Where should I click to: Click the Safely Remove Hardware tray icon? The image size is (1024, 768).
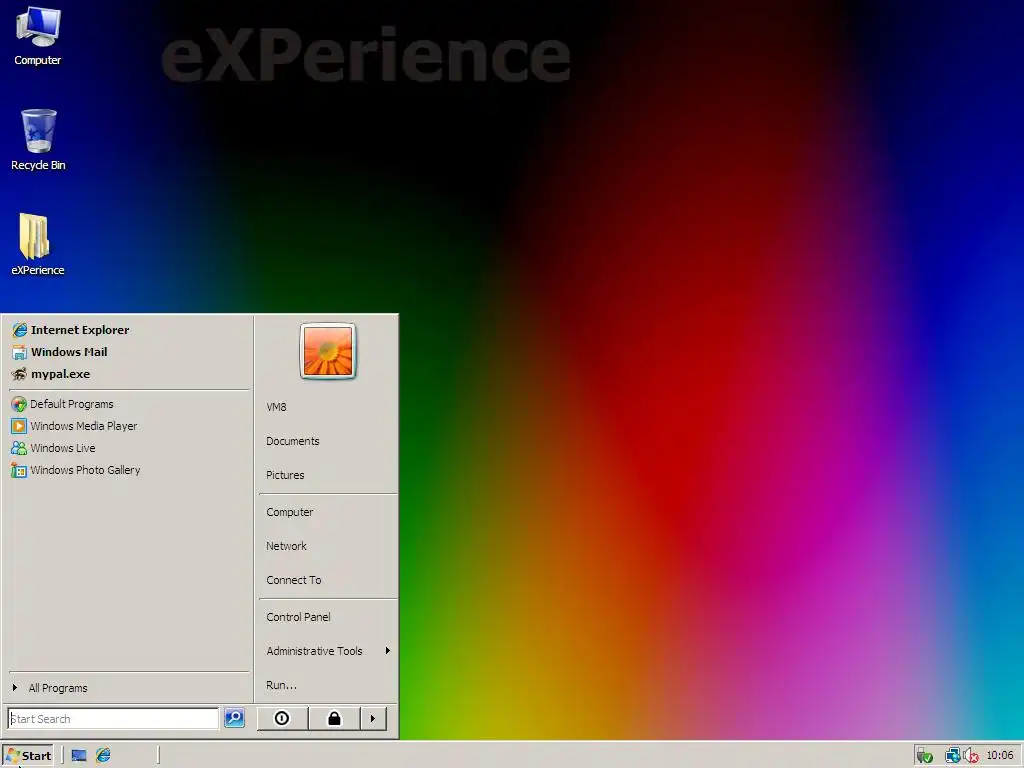(x=924, y=756)
